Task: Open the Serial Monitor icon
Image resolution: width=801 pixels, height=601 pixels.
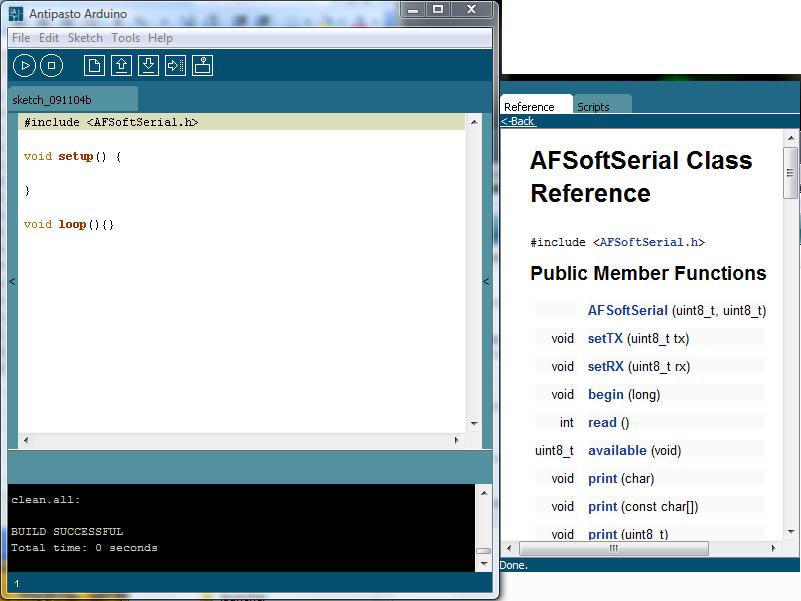Action: click(x=202, y=66)
